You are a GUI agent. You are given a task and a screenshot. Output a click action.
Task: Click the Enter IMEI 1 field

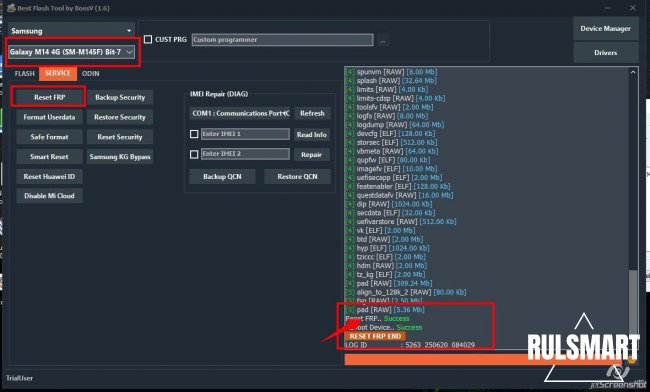[245, 134]
